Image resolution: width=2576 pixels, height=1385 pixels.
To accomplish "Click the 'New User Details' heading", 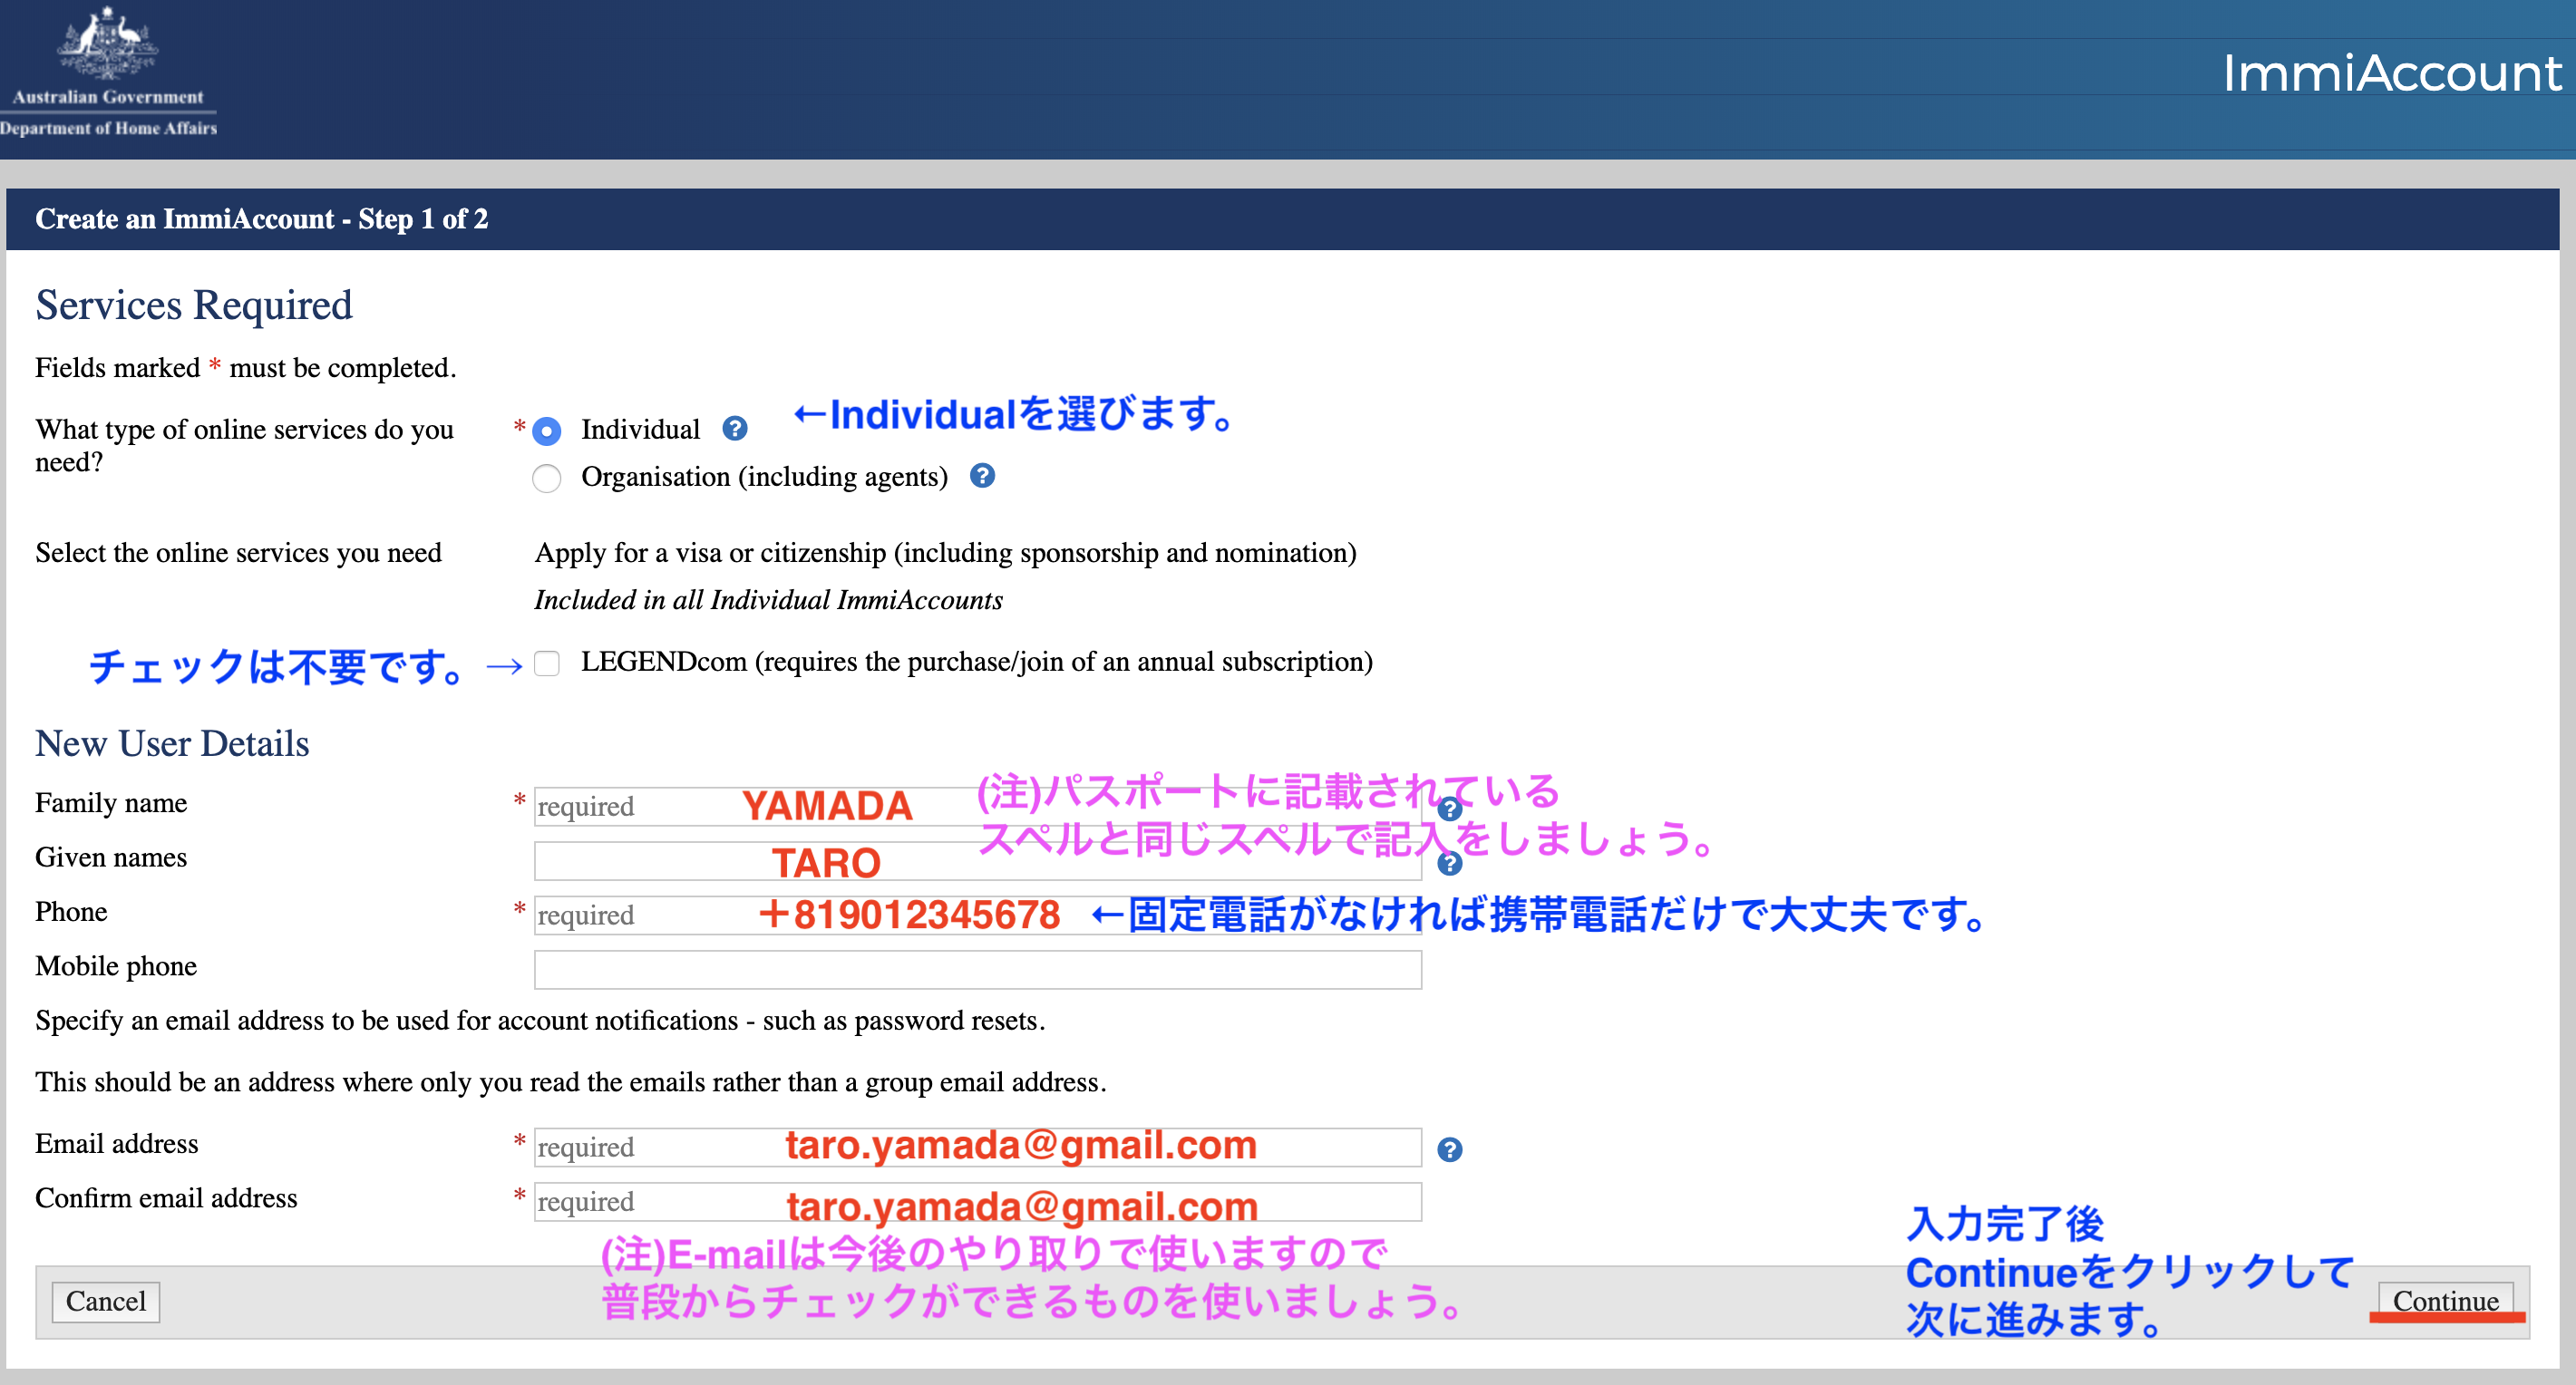I will click(x=172, y=744).
